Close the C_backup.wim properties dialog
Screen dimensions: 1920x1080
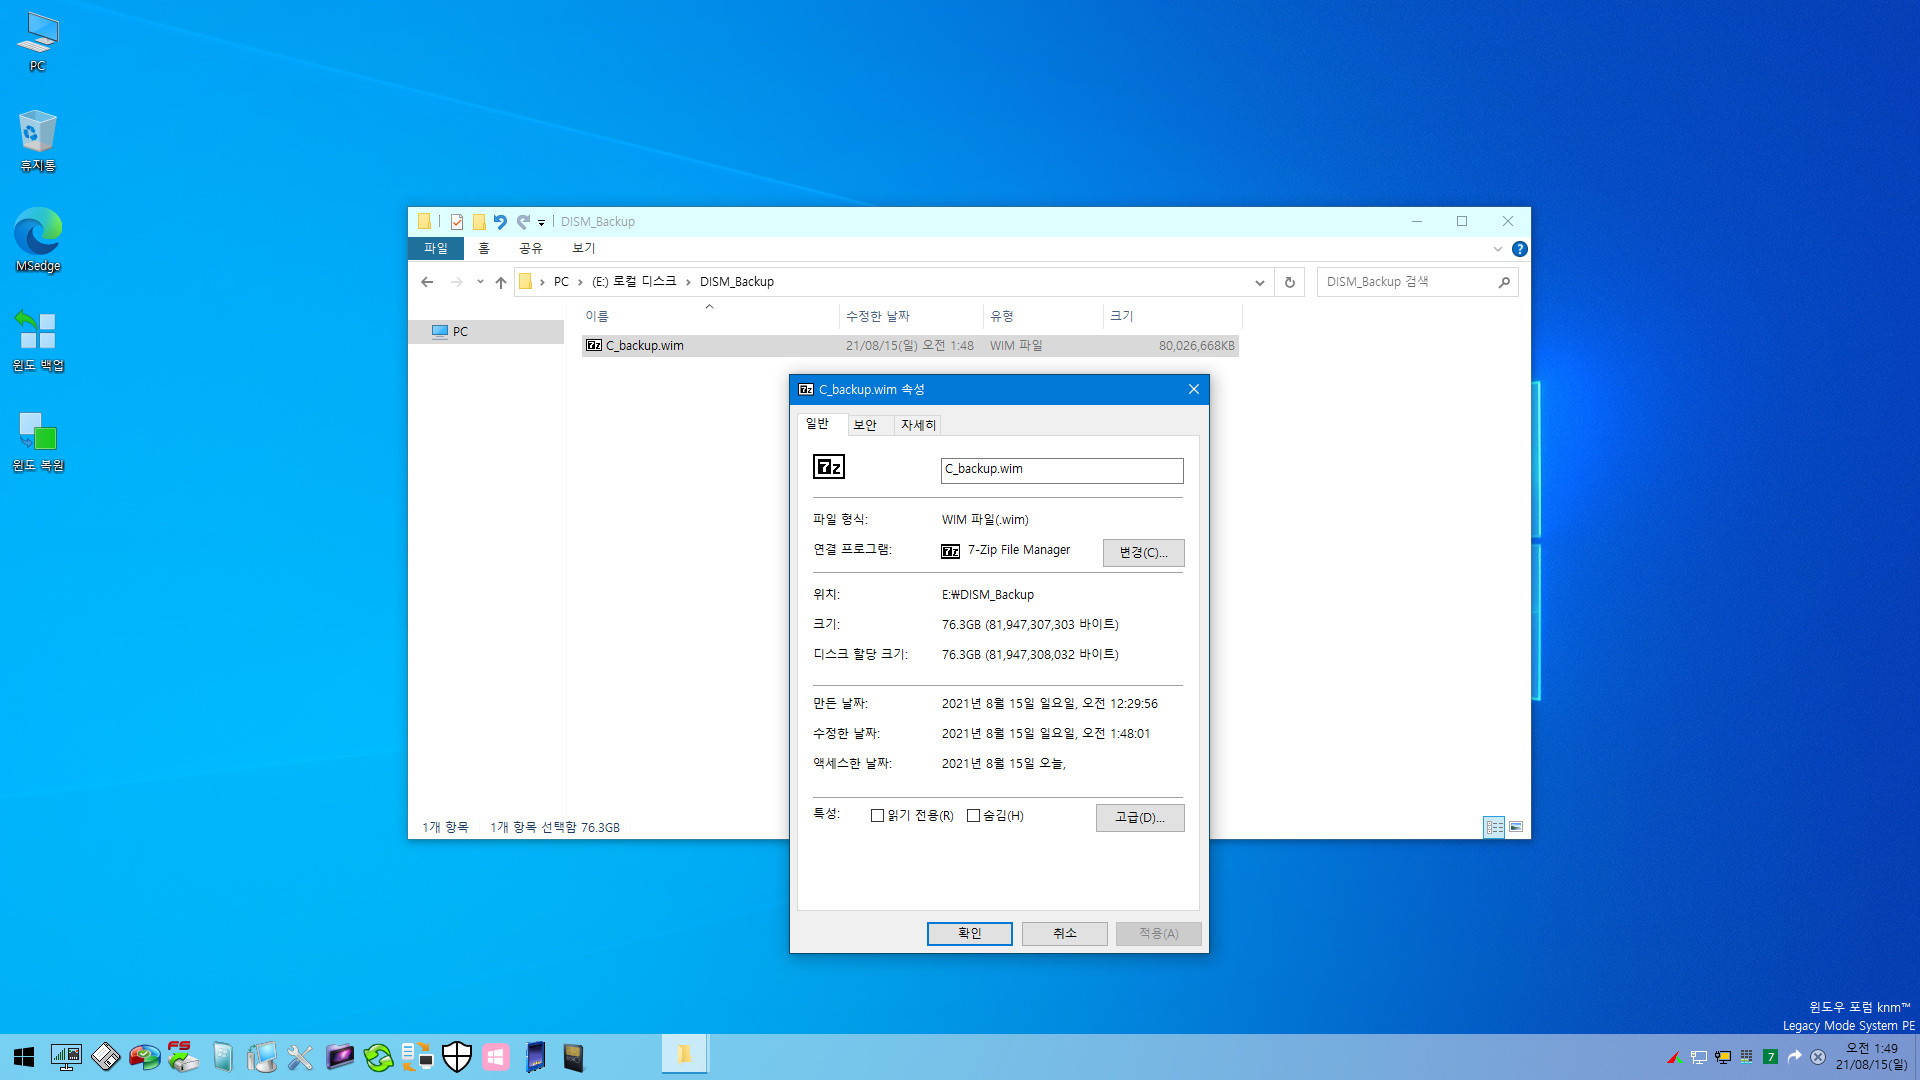click(x=1193, y=389)
